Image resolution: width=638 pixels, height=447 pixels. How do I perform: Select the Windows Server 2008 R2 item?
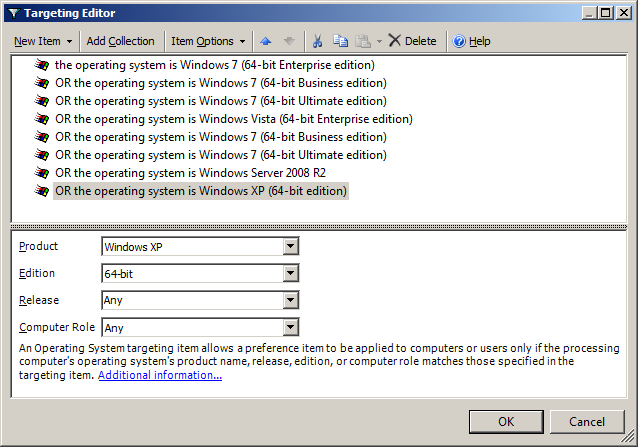[190, 173]
